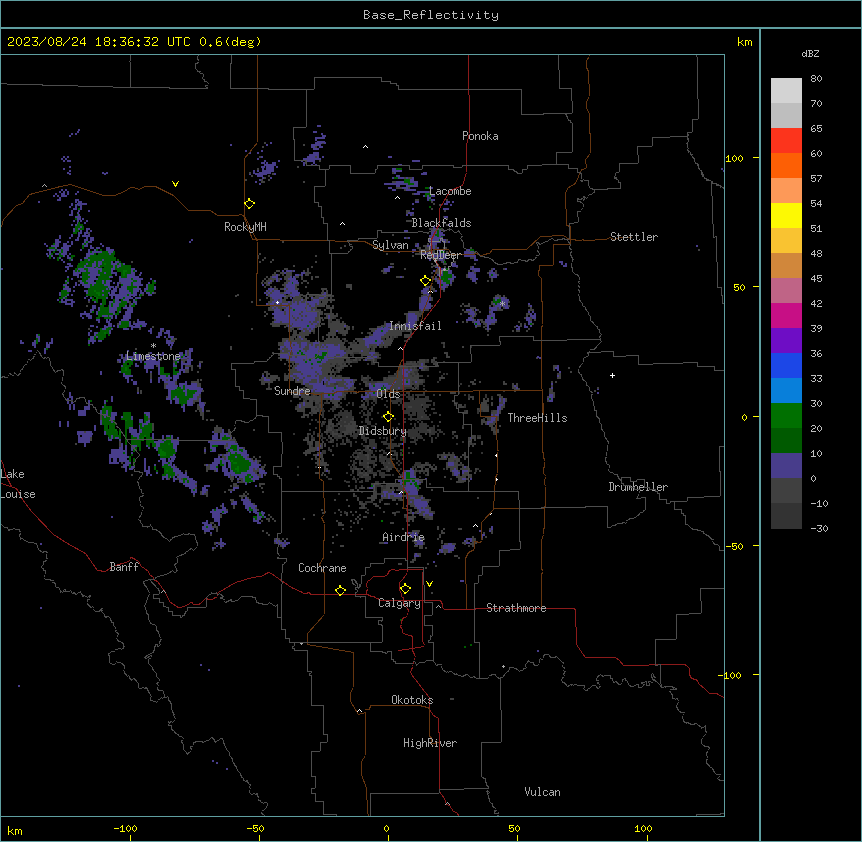Click the yellow diamond marker between Olds and Didsbury
This screenshot has height=842, width=862.
(x=388, y=417)
